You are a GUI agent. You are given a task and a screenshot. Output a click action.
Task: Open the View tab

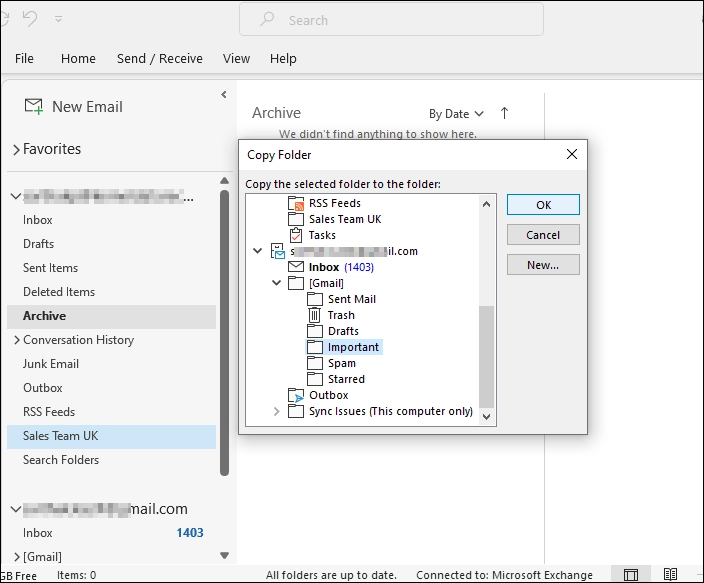tap(236, 58)
